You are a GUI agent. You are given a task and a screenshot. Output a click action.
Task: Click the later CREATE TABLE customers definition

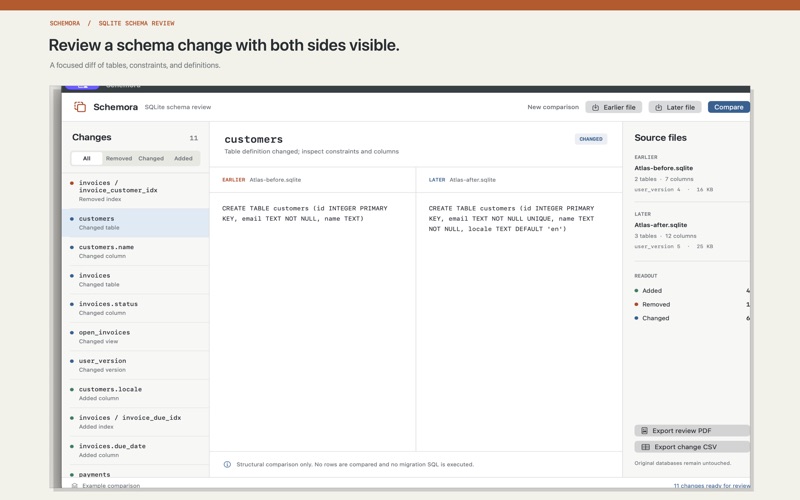511,218
